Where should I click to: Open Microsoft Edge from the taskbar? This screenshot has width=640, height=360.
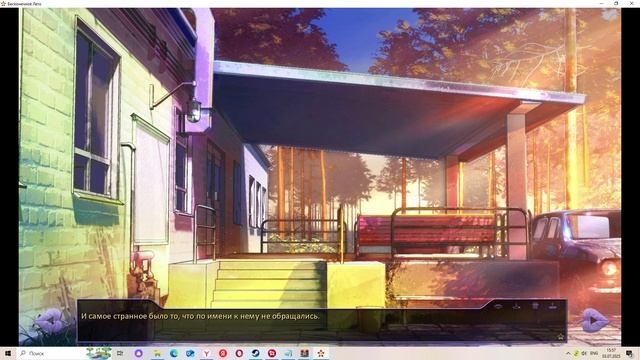[x=173, y=353]
